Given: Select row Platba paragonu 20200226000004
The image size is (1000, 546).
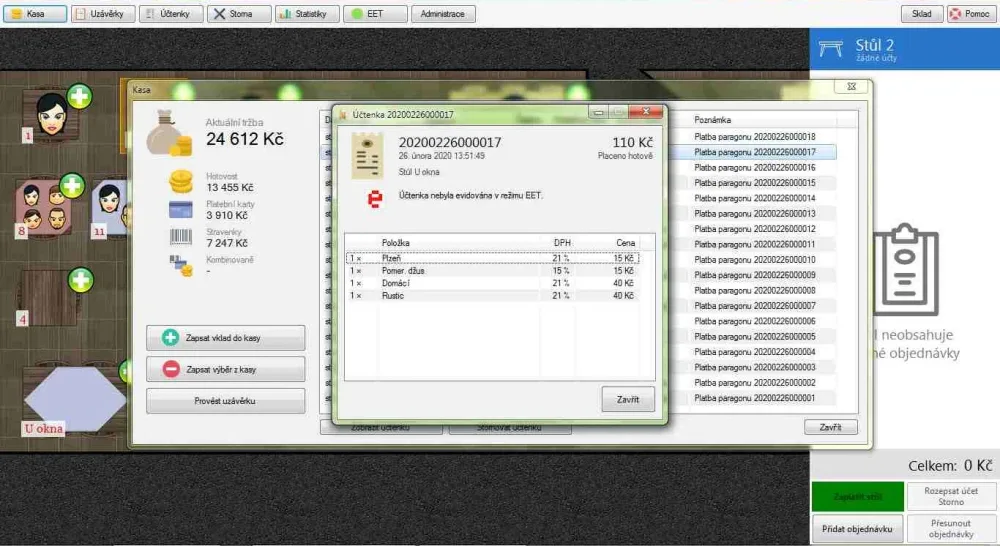Looking at the screenshot, I should (754, 351).
